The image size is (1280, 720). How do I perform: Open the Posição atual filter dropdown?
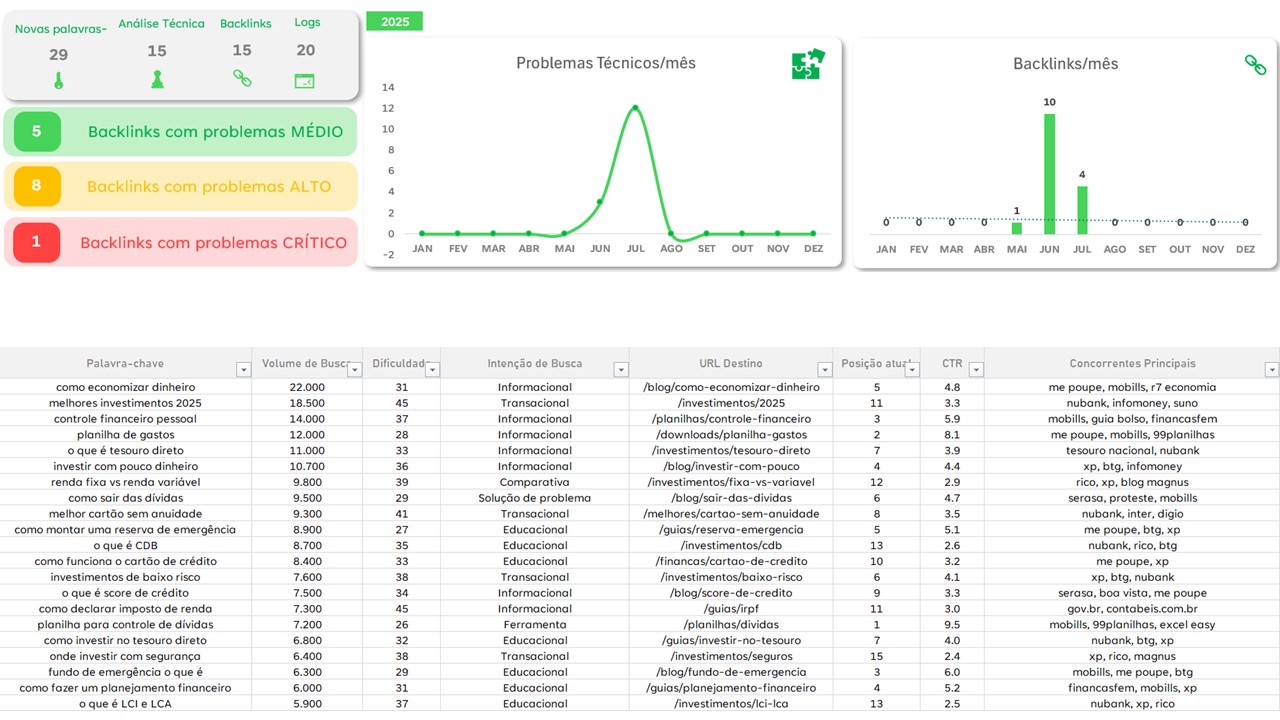[x=912, y=370]
